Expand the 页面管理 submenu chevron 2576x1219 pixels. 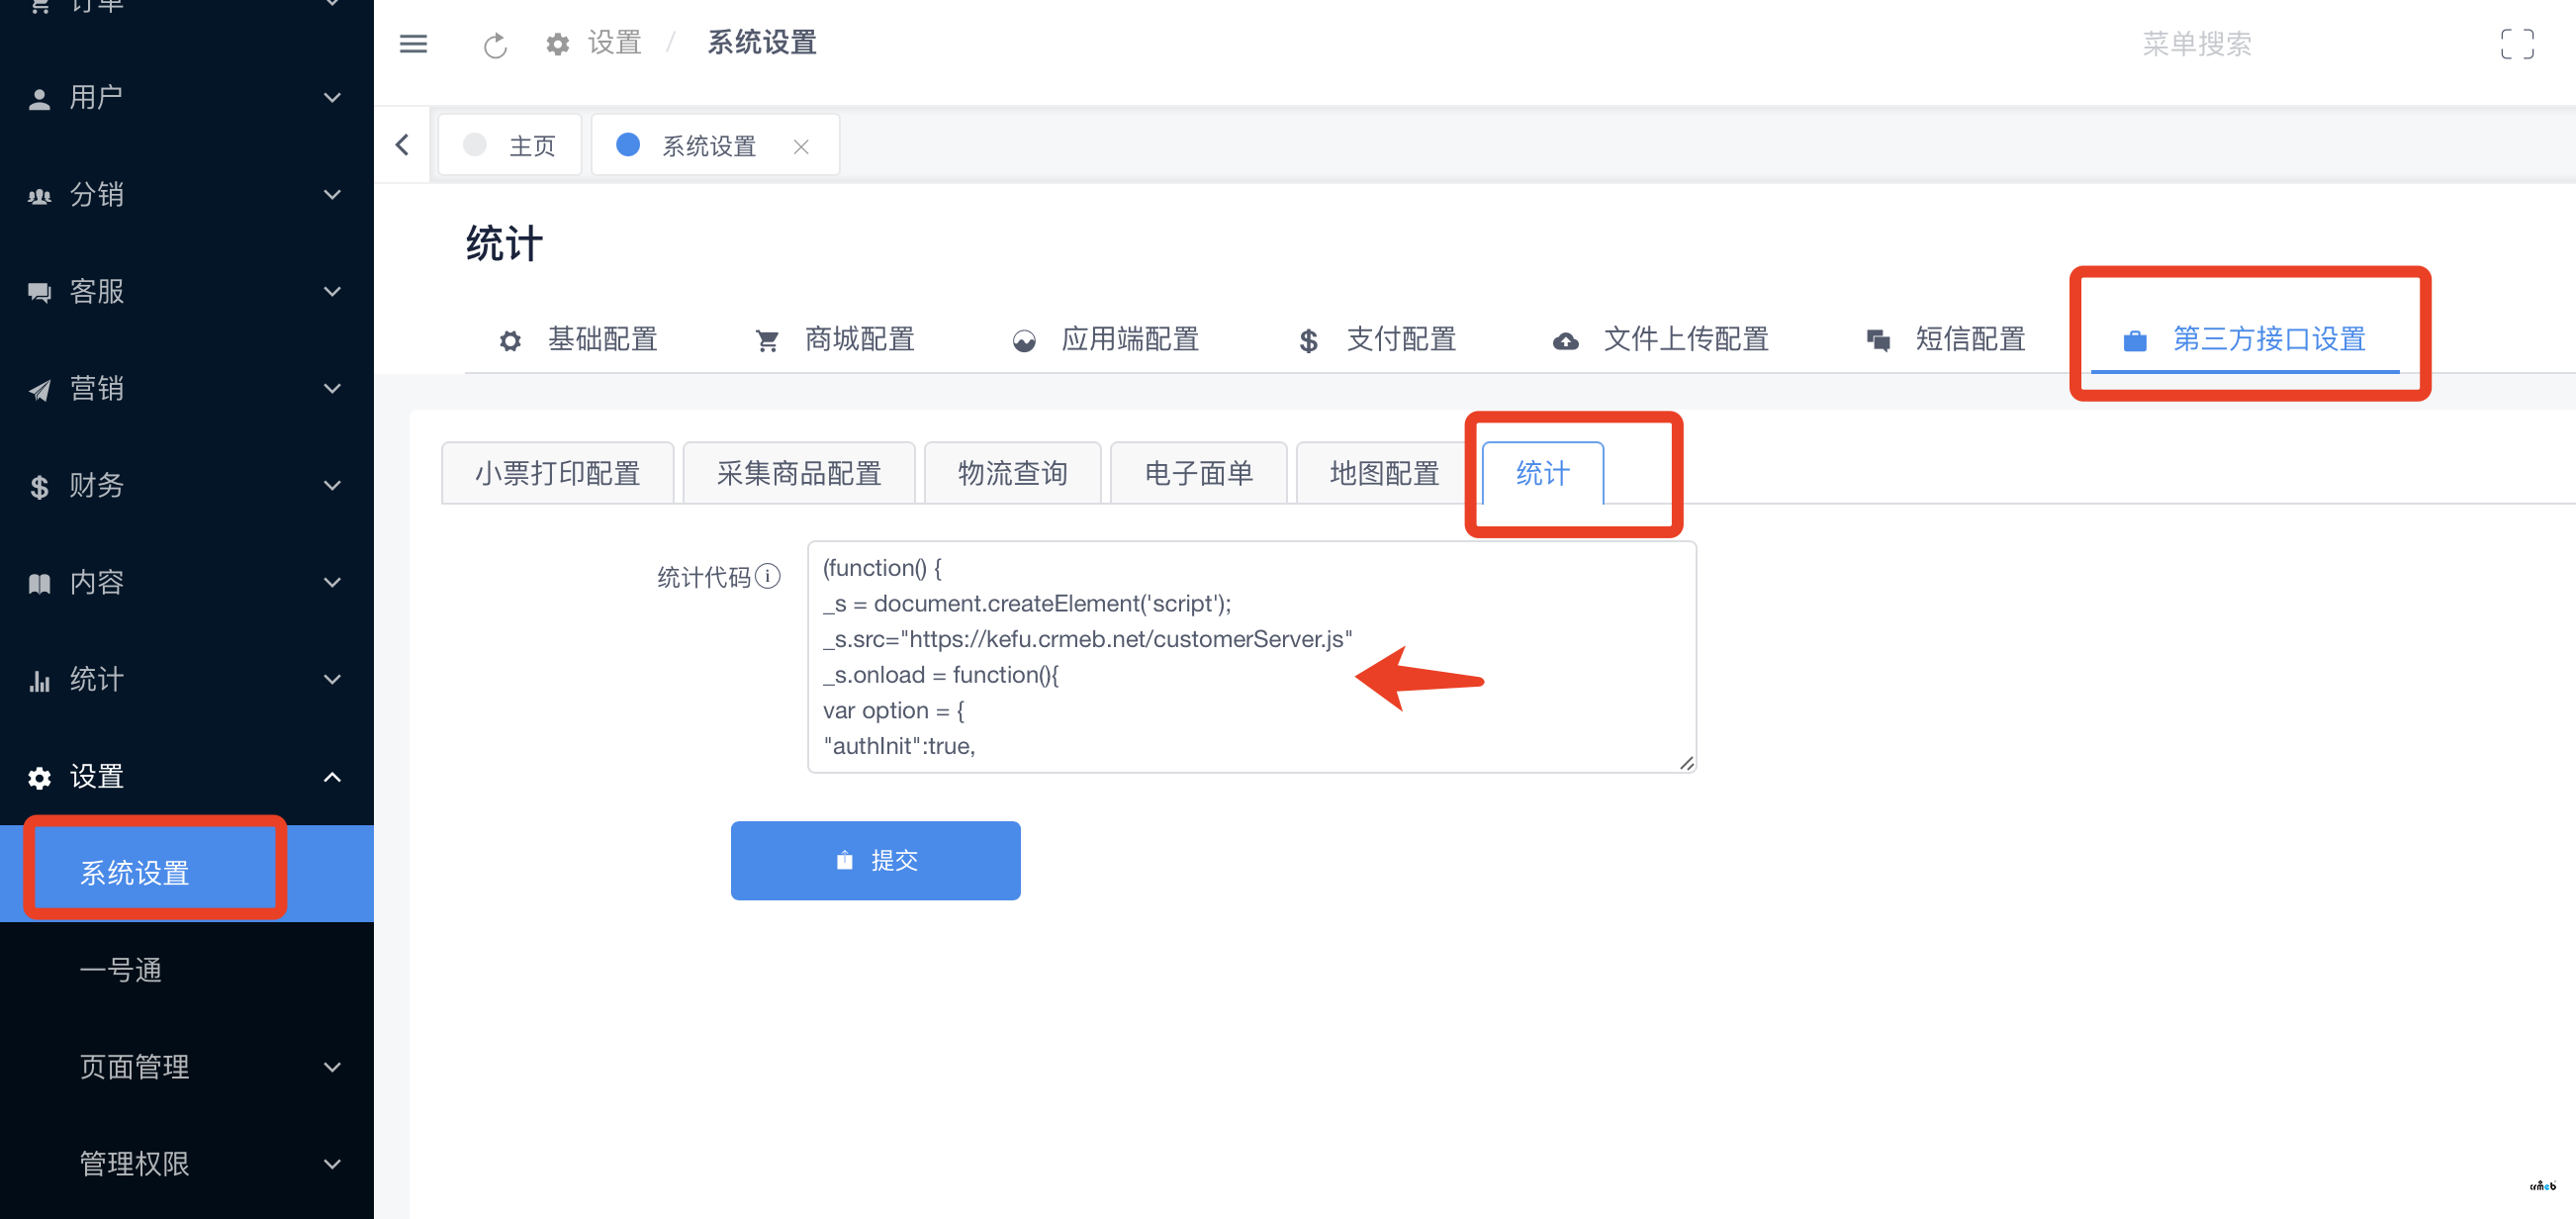[x=332, y=1067]
